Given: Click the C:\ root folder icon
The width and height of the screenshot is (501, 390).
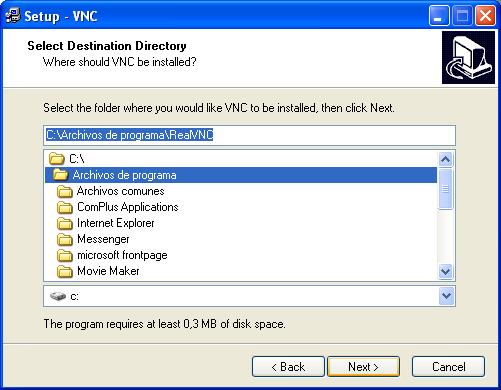Looking at the screenshot, I should [x=57, y=159].
